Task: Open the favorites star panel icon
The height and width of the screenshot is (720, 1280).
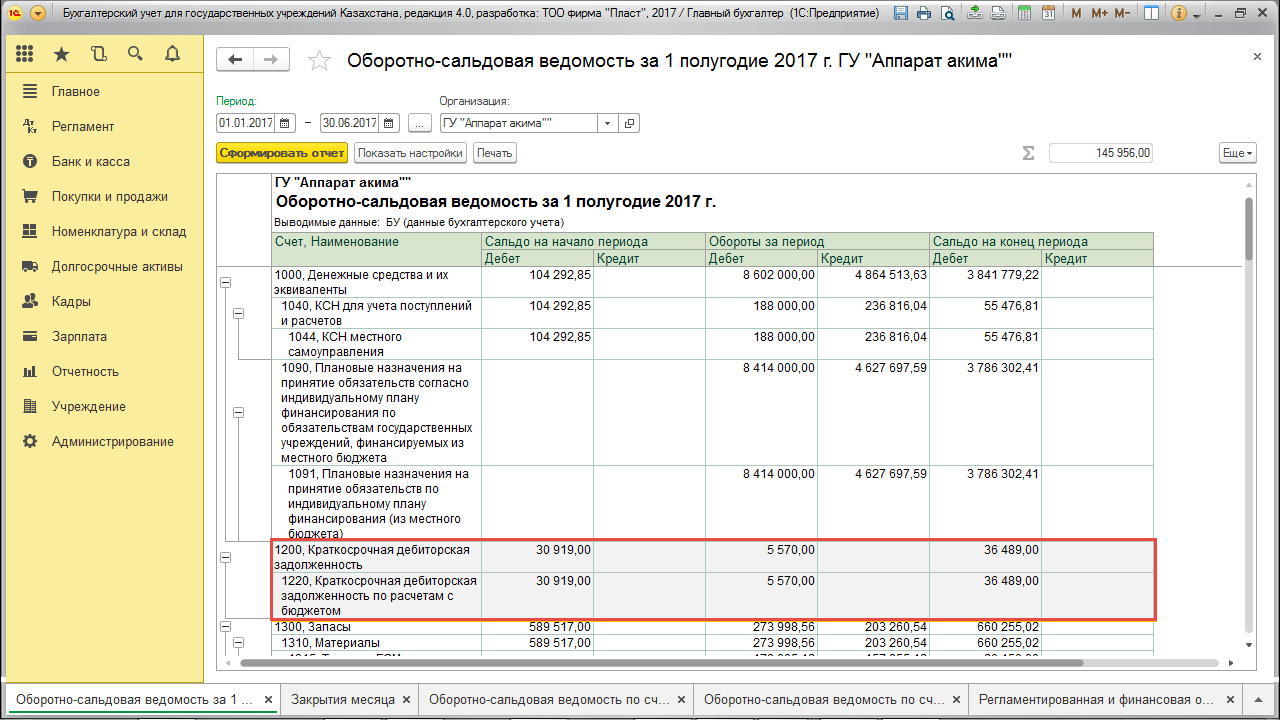Action: pyautogui.click(x=61, y=54)
